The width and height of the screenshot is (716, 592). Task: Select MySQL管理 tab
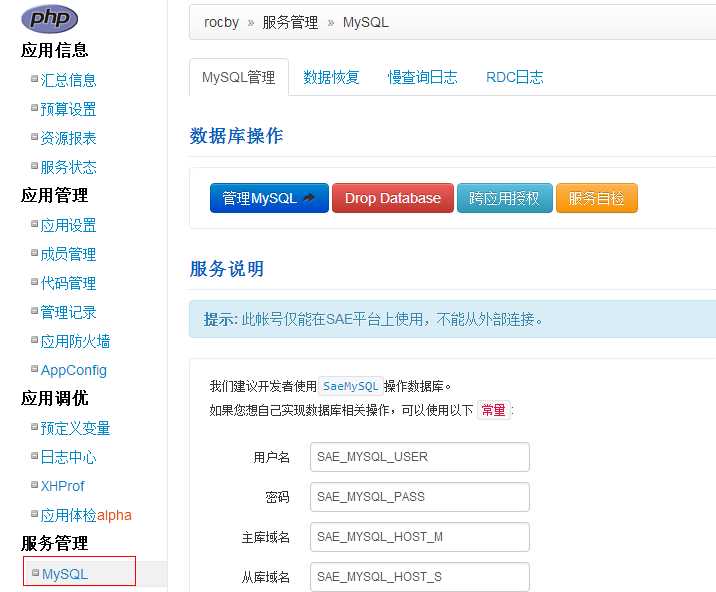click(x=239, y=77)
